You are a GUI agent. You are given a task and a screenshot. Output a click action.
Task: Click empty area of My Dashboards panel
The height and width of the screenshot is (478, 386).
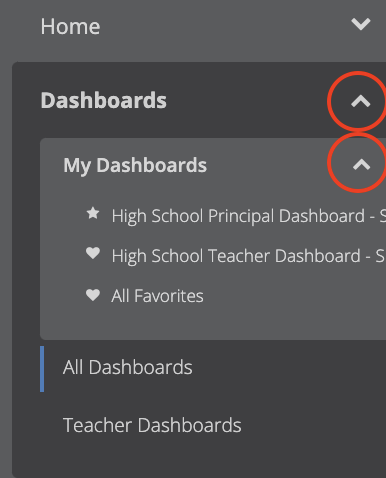click(x=213, y=325)
